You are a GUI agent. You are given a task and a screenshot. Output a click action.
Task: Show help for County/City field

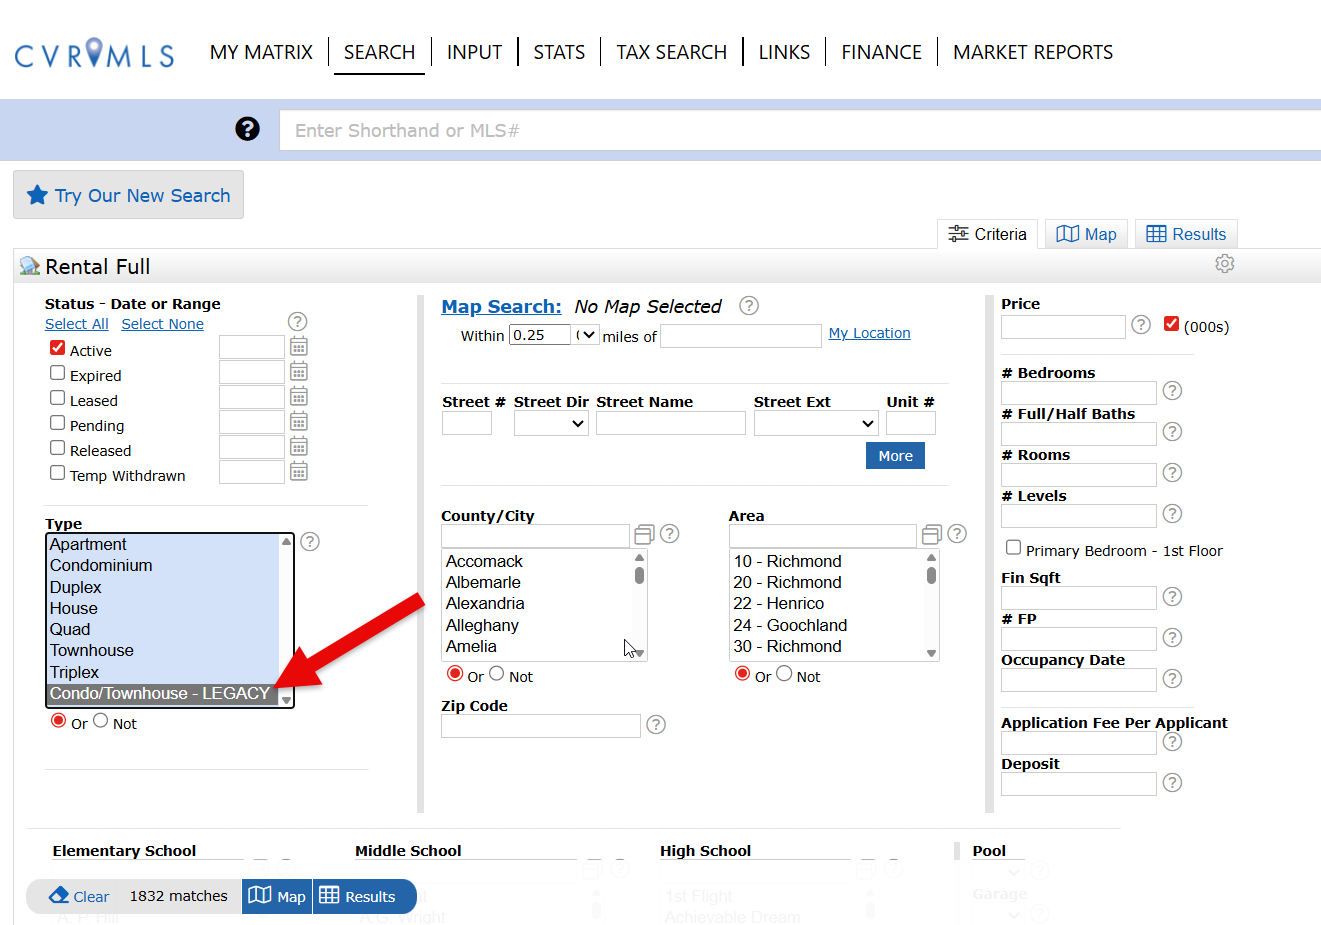pos(670,534)
